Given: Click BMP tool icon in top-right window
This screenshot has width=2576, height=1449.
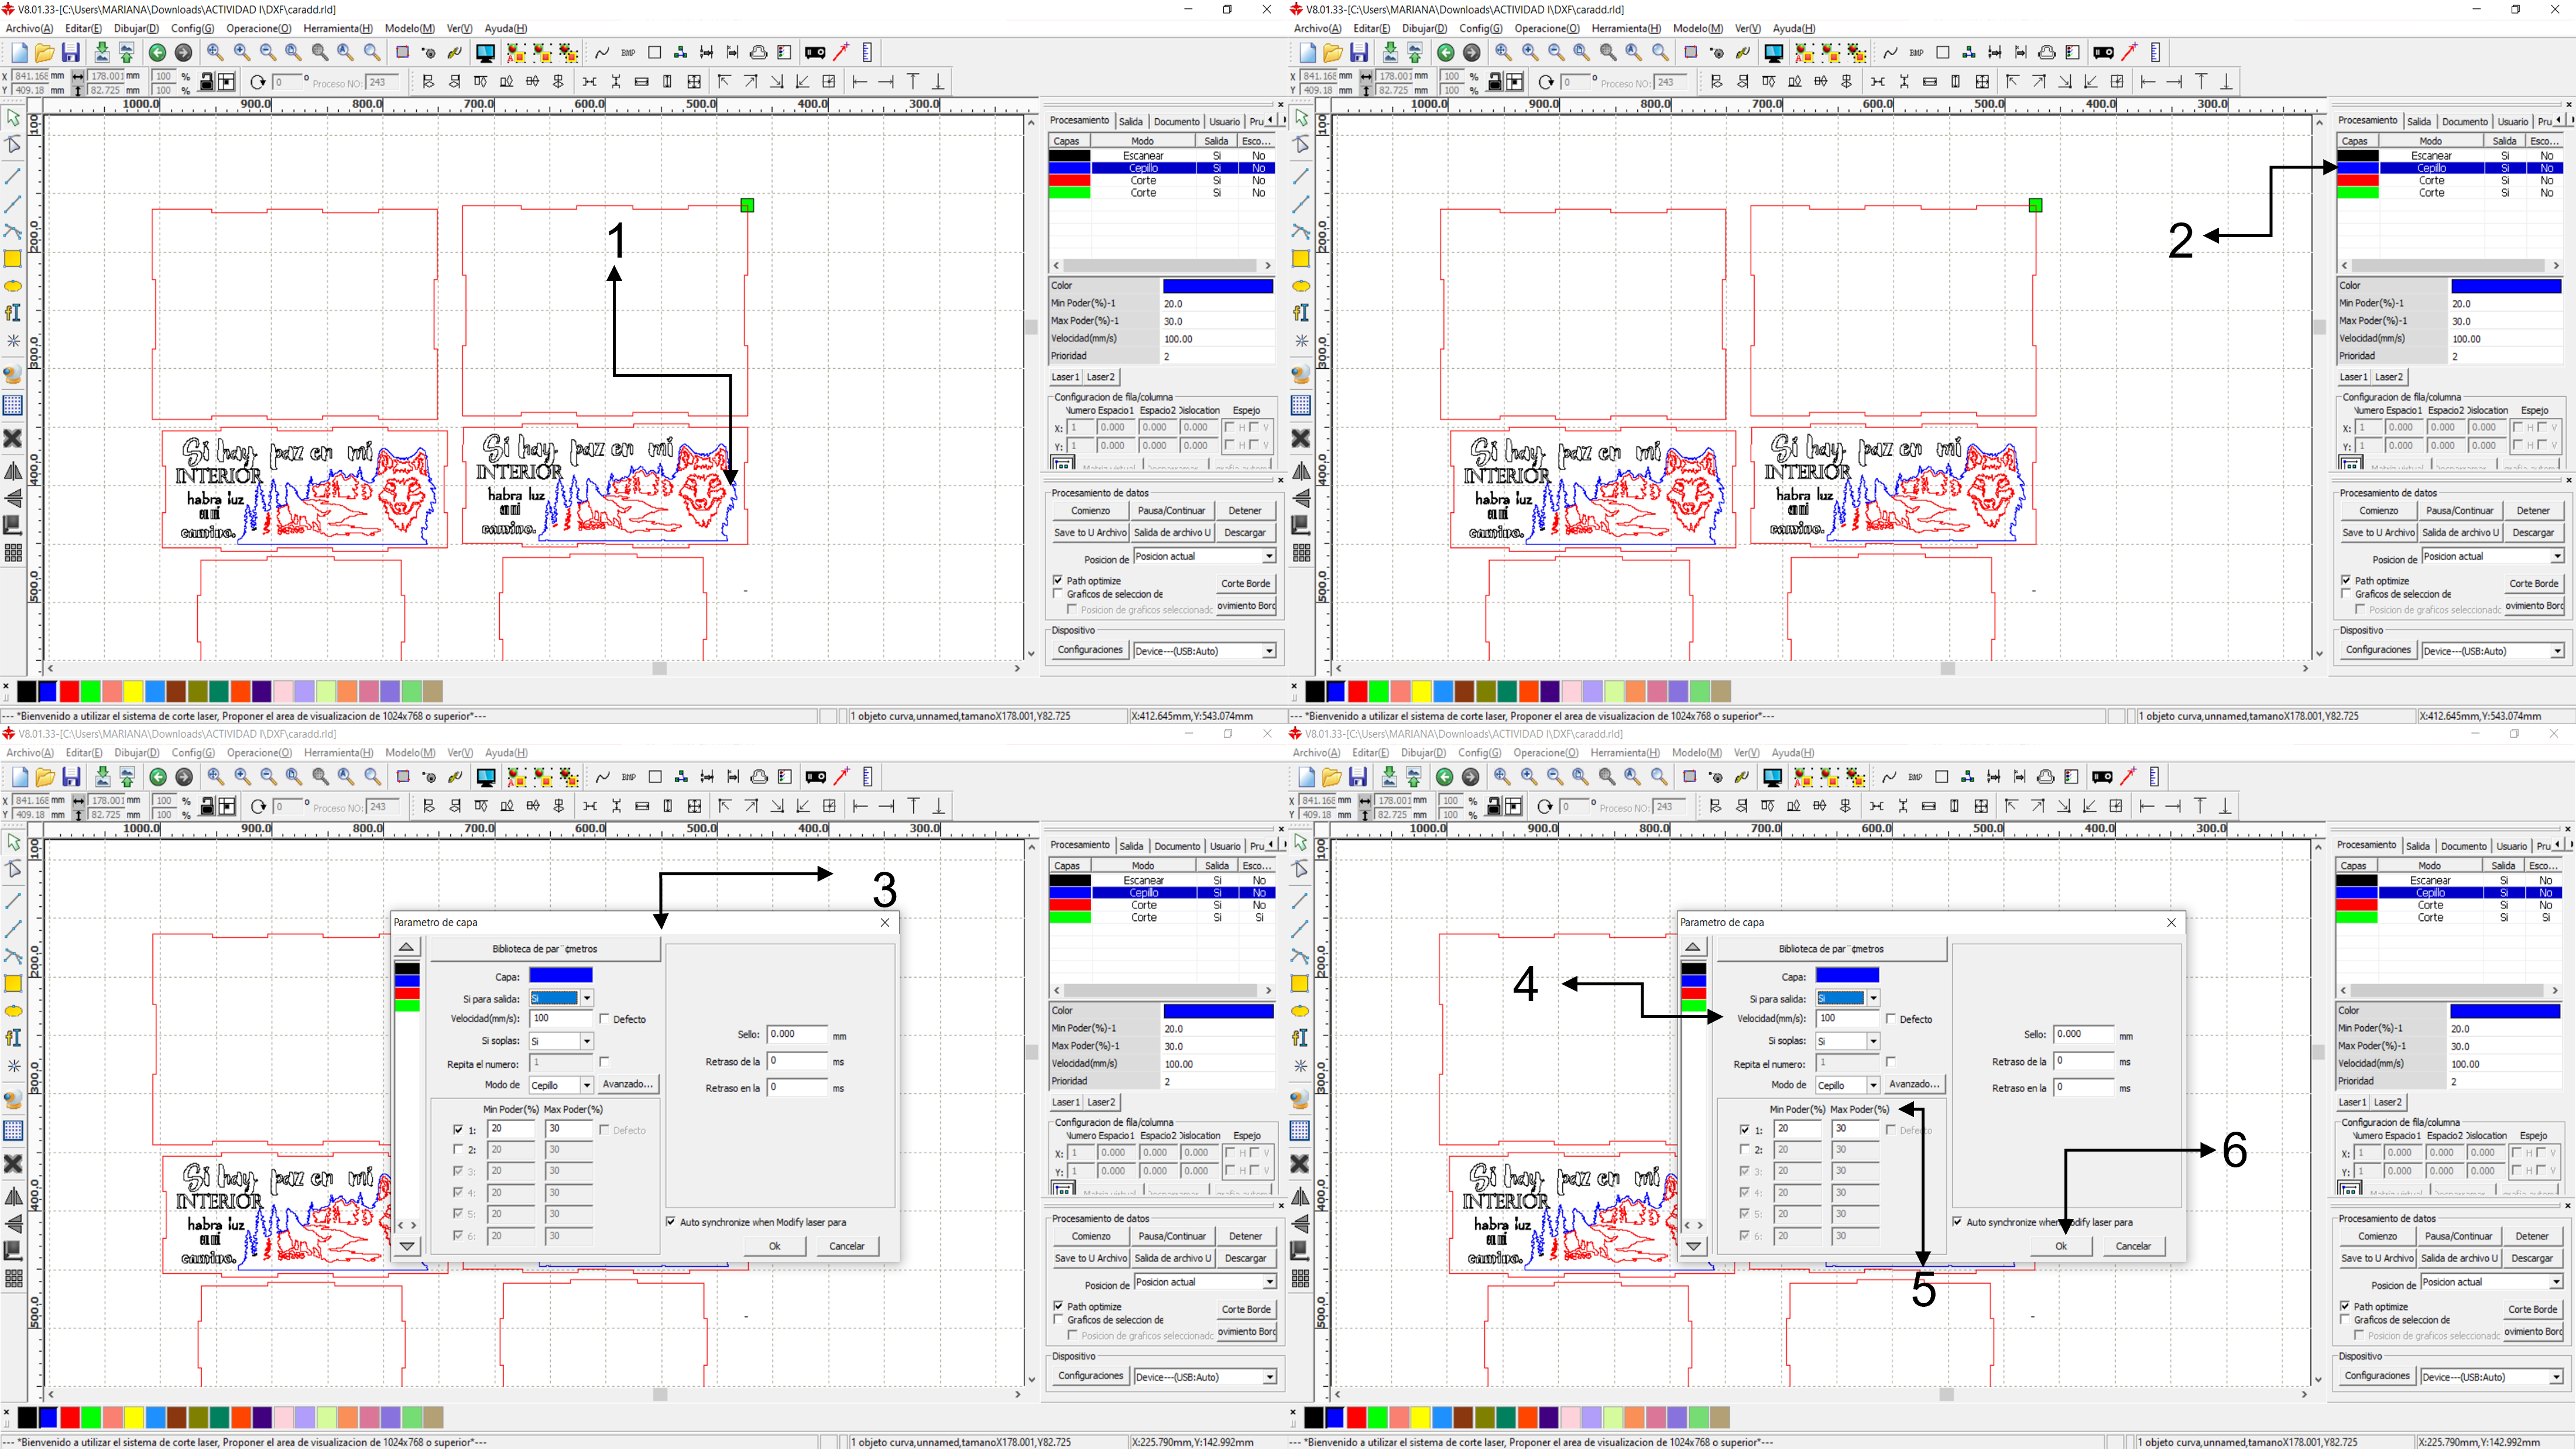Looking at the screenshot, I should 1916,53.
